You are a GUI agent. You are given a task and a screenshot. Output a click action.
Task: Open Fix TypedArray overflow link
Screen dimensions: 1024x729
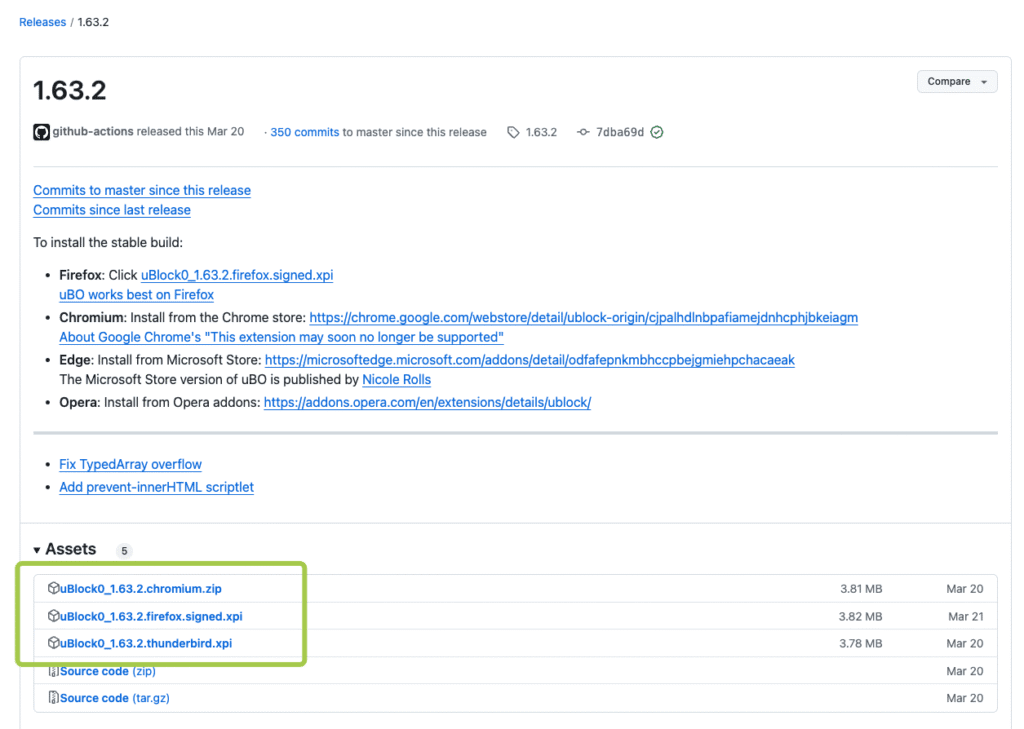[131, 464]
